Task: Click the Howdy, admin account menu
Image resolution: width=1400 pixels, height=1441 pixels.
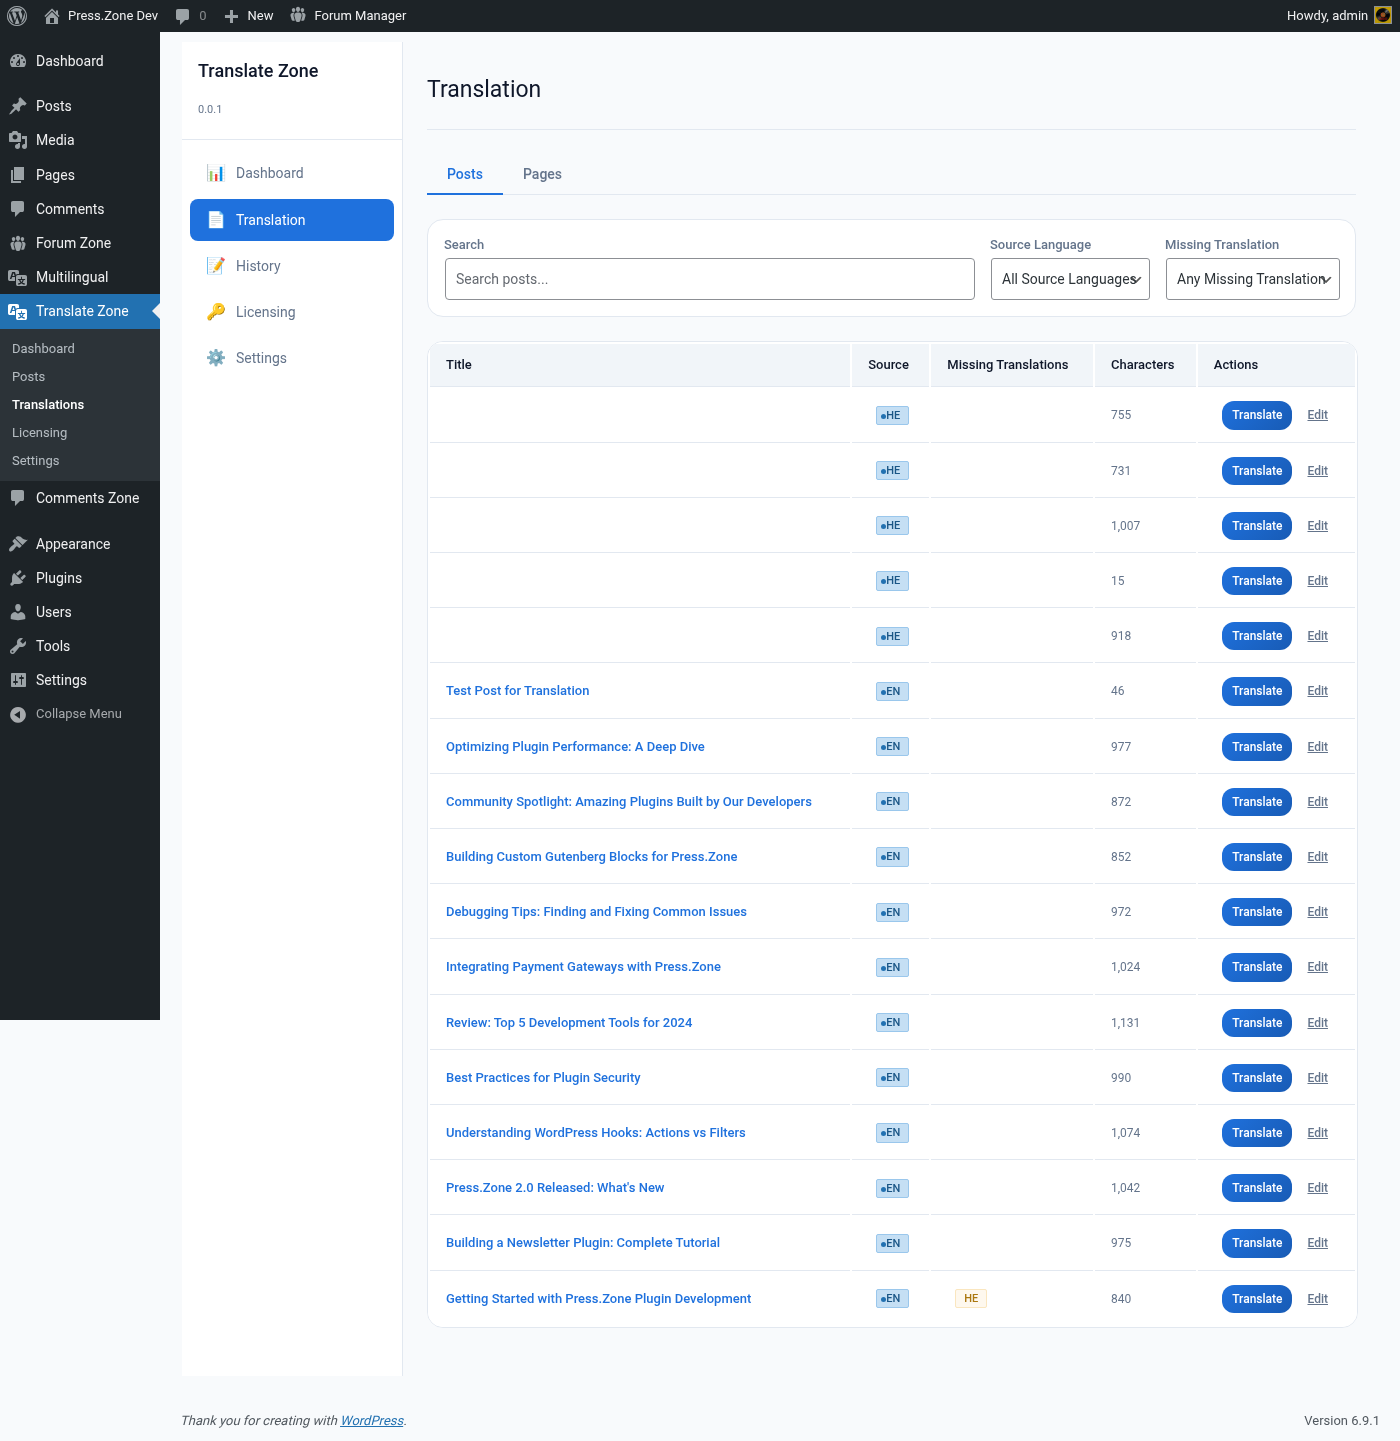Action: 1338,16
